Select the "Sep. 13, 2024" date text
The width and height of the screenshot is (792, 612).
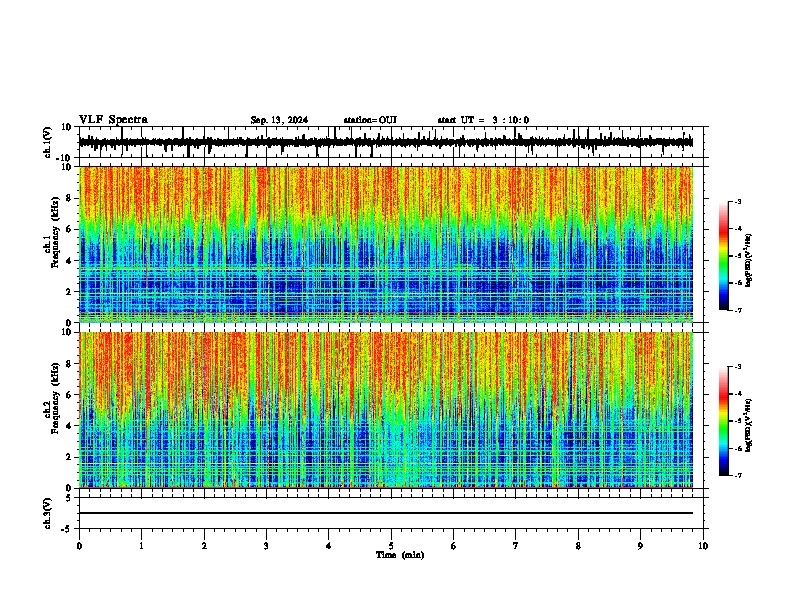[x=279, y=120]
